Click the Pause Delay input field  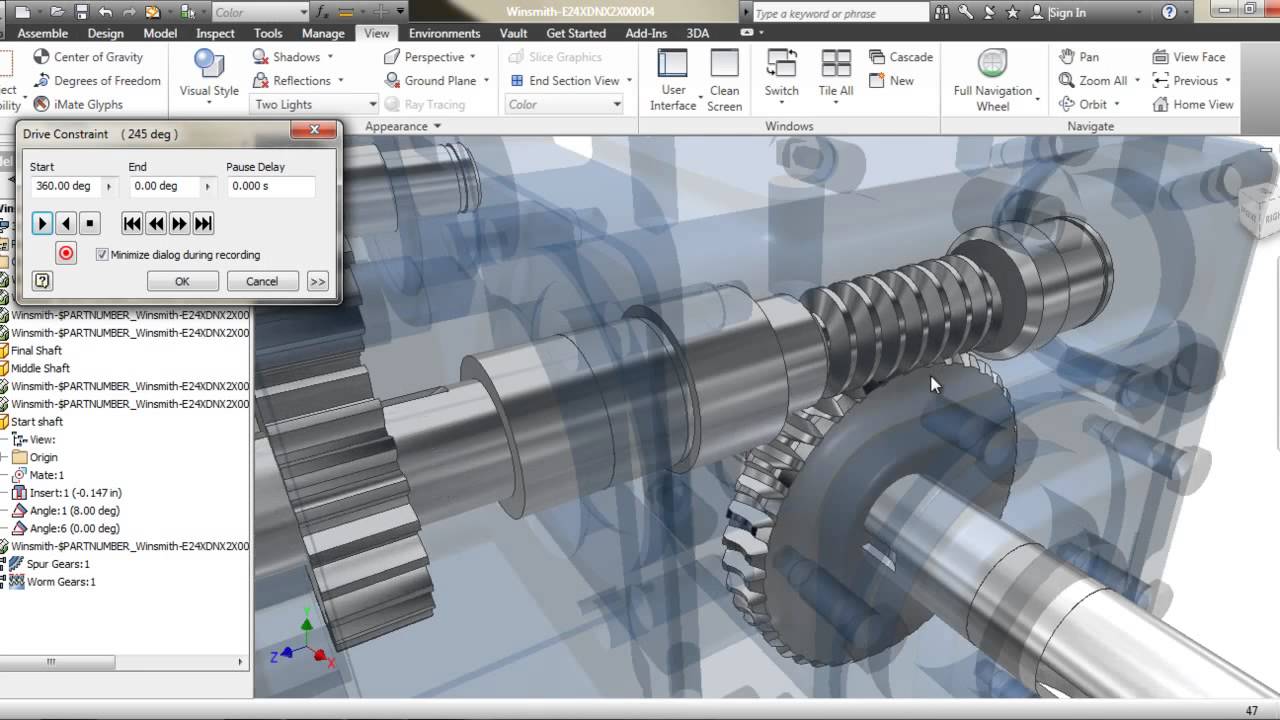pyautogui.click(x=270, y=186)
